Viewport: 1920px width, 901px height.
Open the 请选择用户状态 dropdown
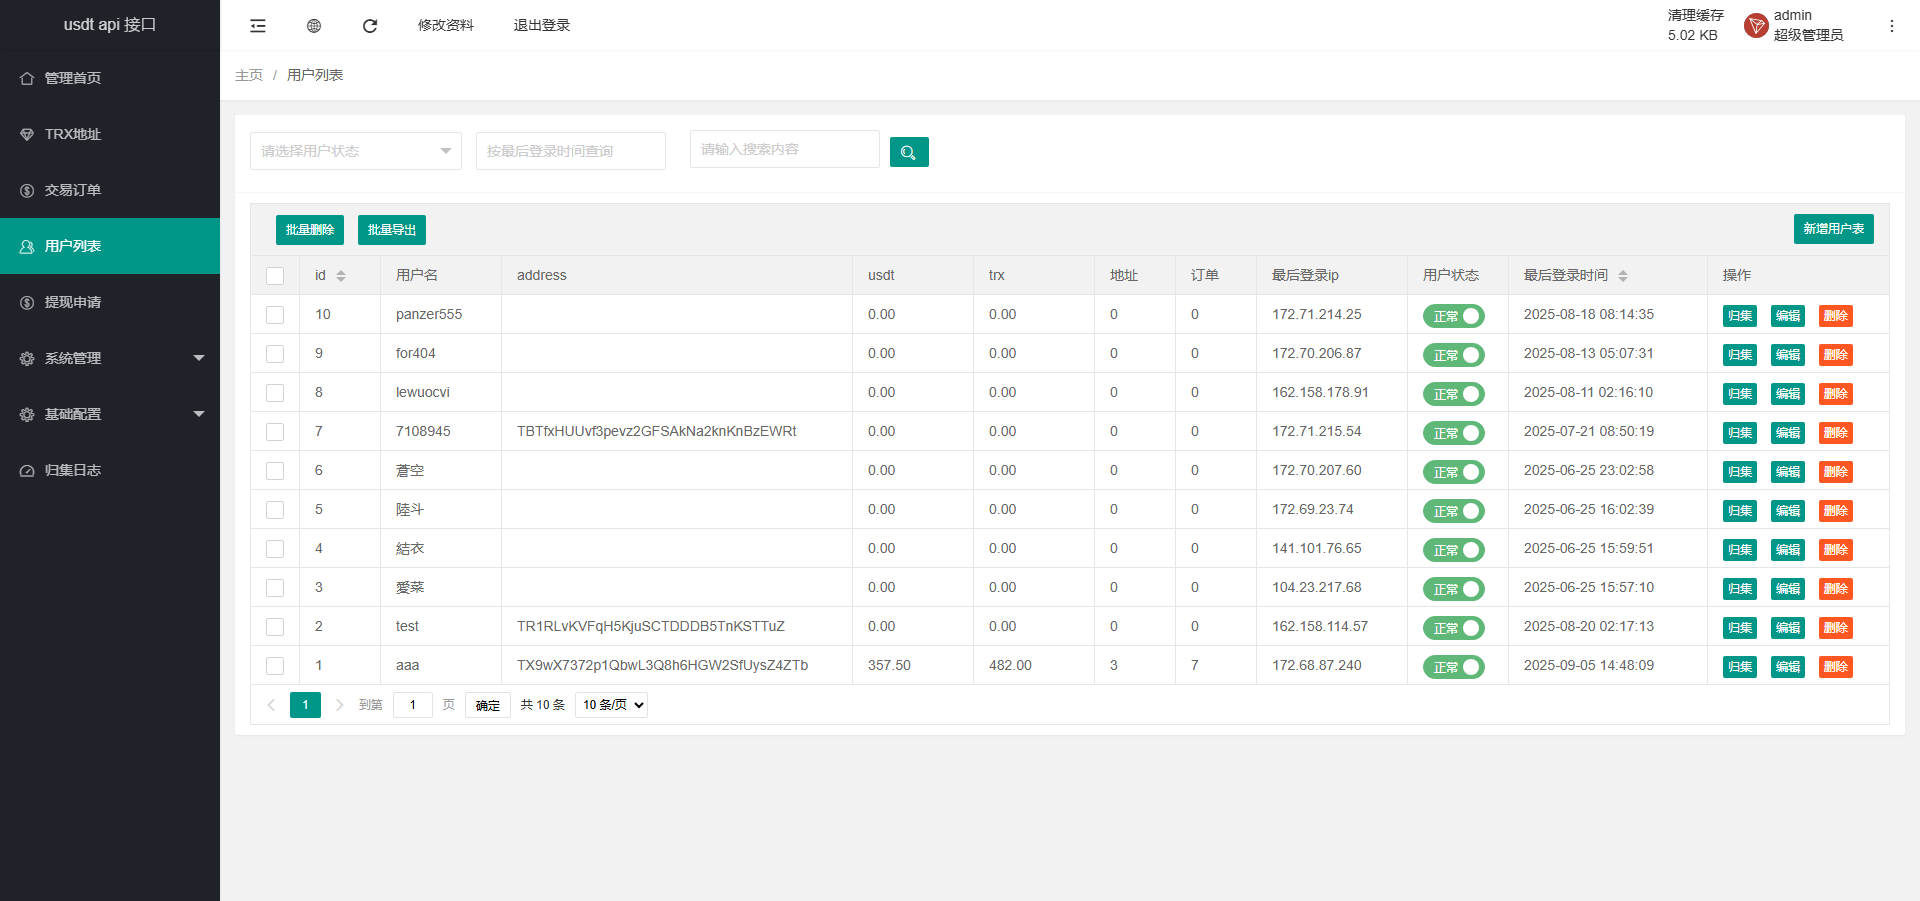pyautogui.click(x=355, y=151)
